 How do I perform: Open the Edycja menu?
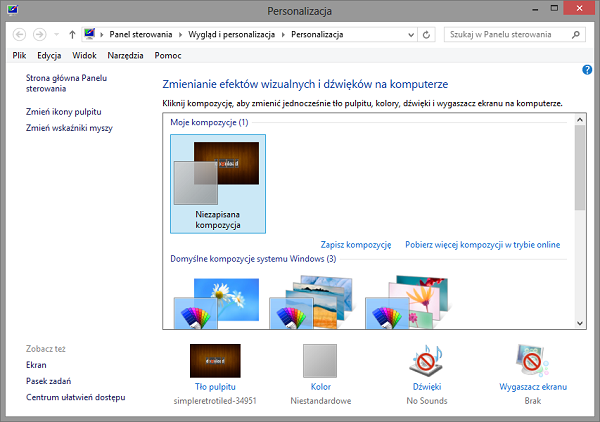49,55
